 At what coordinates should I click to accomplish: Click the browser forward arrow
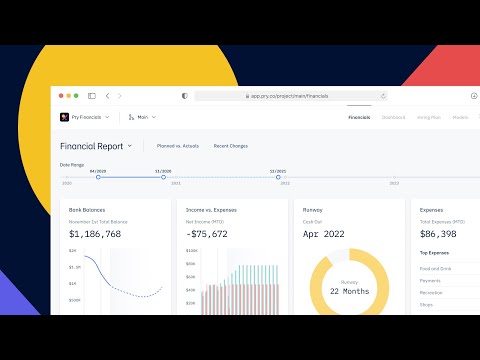coord(120,96)
